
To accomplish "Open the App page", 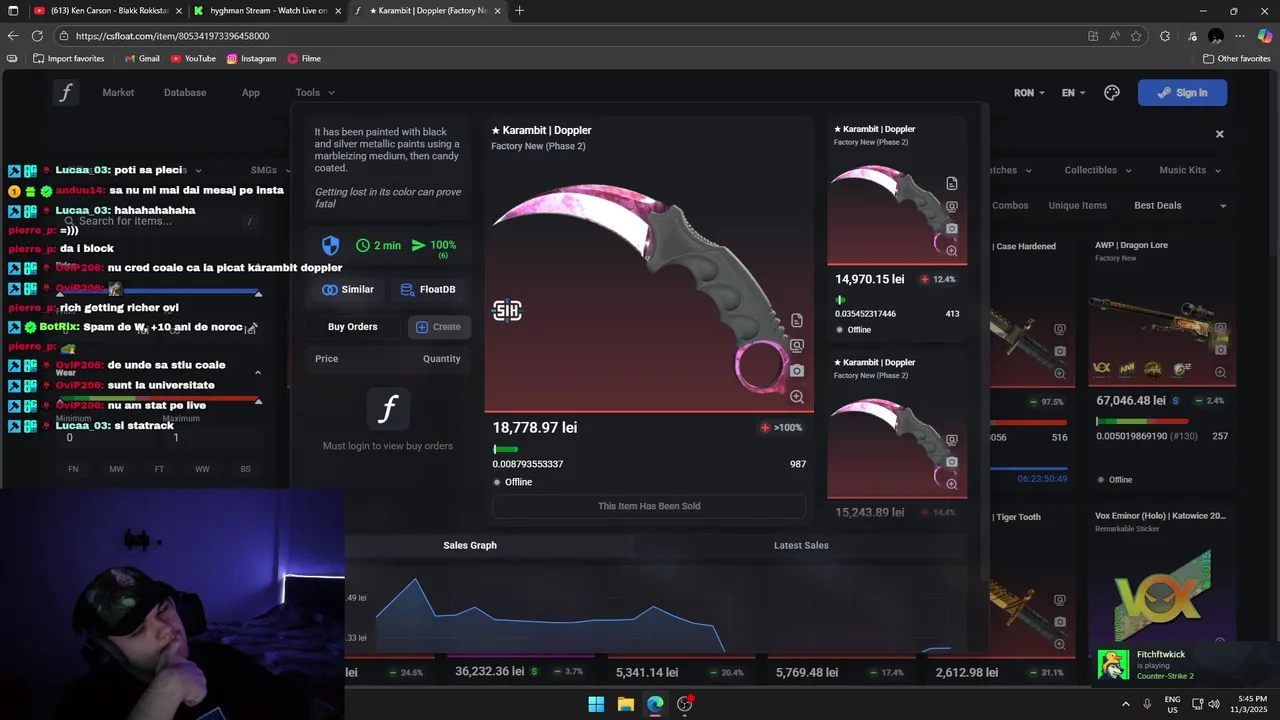I will click(251, 93).
